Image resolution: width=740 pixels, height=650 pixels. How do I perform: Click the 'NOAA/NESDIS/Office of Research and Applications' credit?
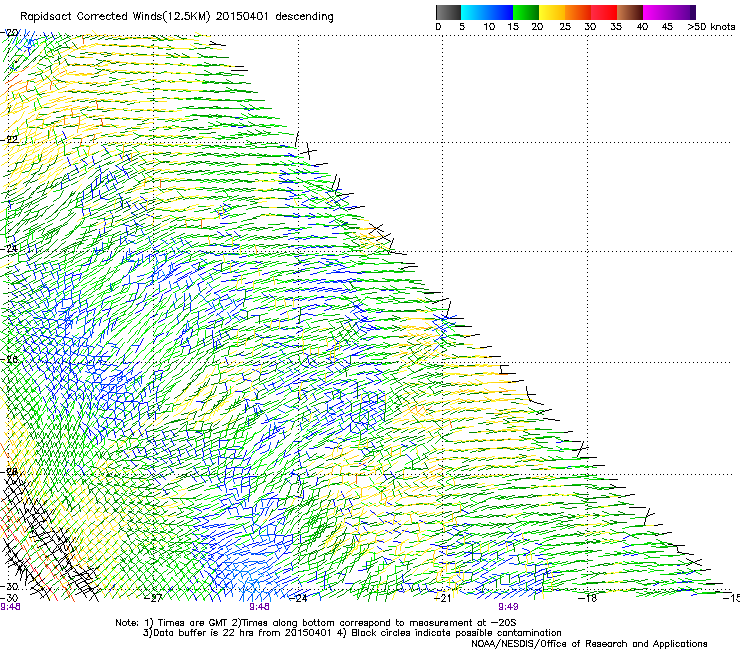click(x=589, y=644)
